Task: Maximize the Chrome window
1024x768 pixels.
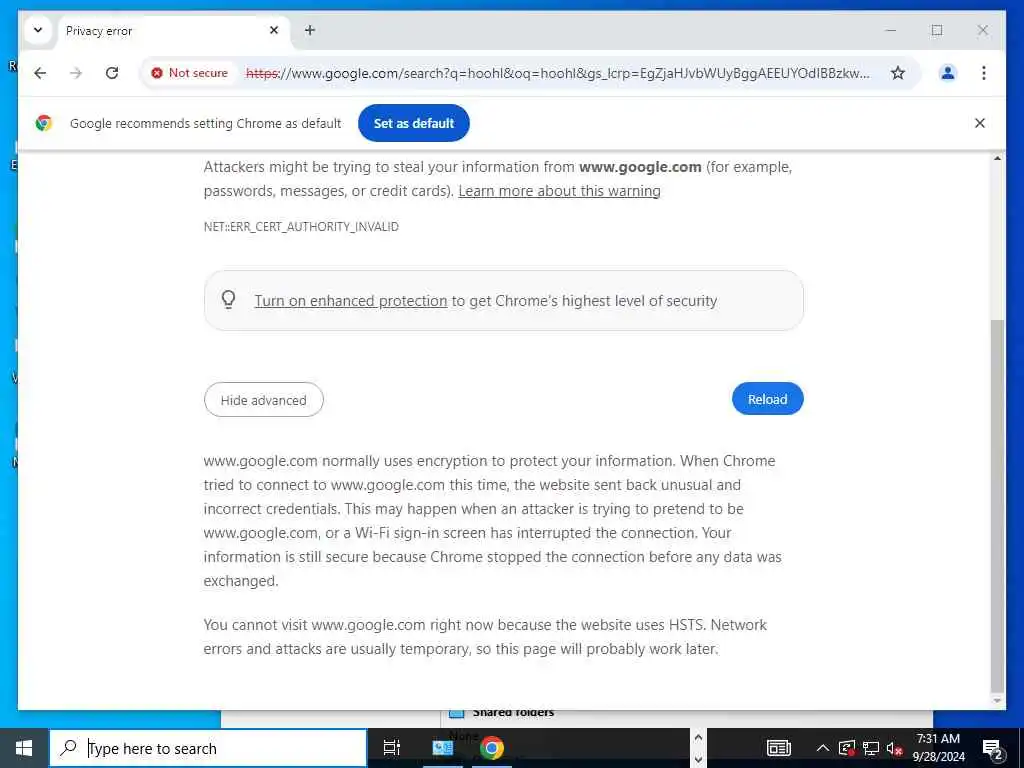Action: [x=936, y=30]
